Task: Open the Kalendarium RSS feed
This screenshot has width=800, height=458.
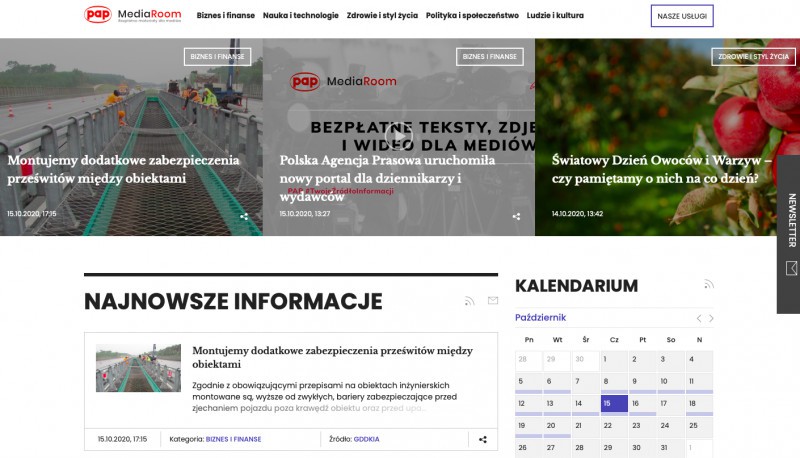Action: (x=709, y=284)
